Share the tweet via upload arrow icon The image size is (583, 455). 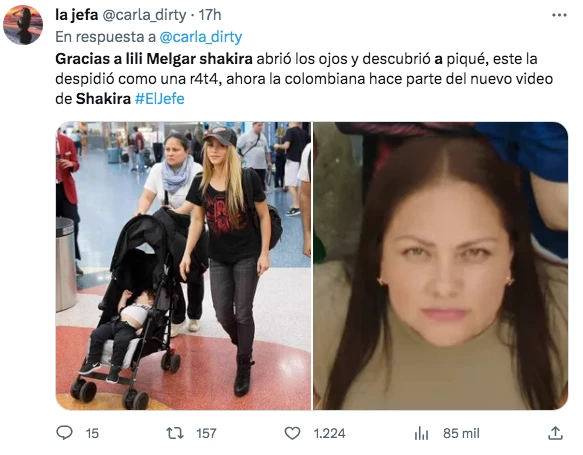point(555,433)
